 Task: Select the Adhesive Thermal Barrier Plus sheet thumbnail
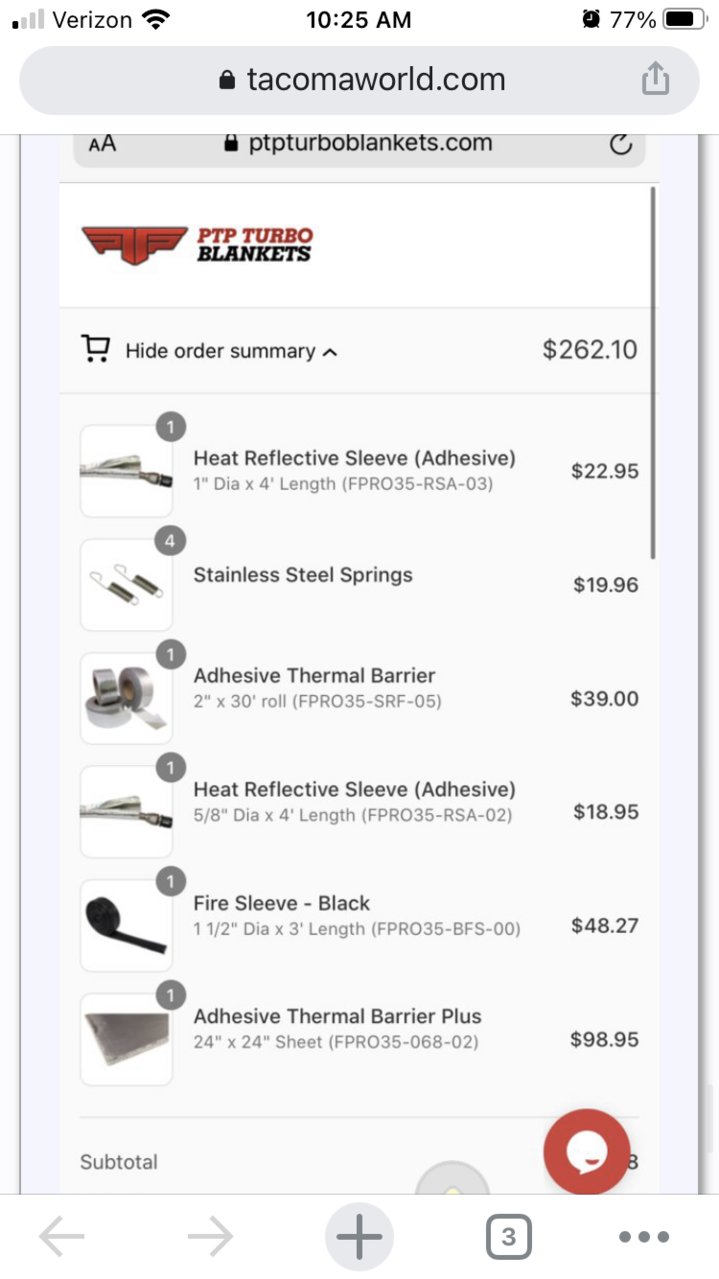pyautogui.click(x=126, y=1040)
